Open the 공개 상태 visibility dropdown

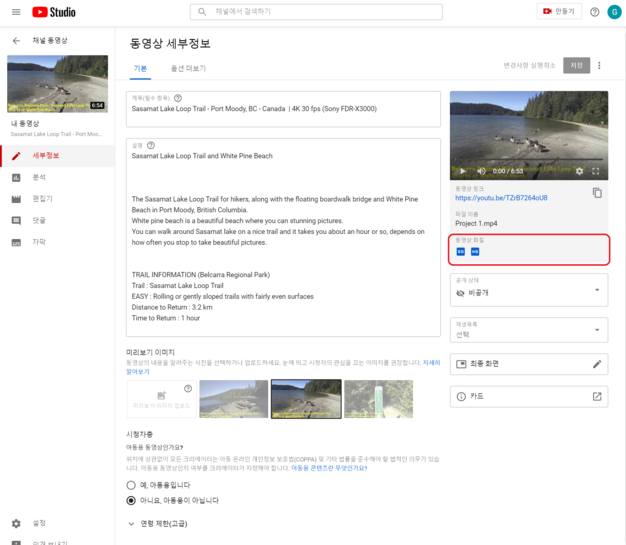coord(528,291)
